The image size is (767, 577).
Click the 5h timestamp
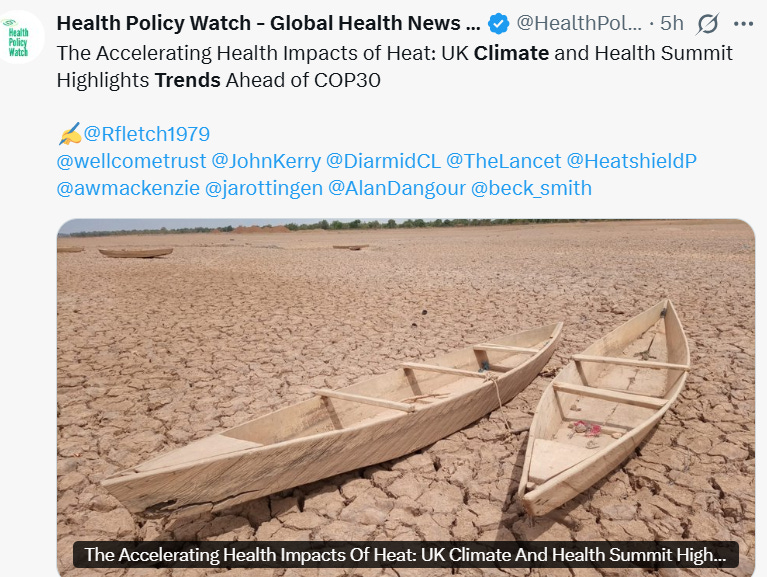tap(671, 23)
